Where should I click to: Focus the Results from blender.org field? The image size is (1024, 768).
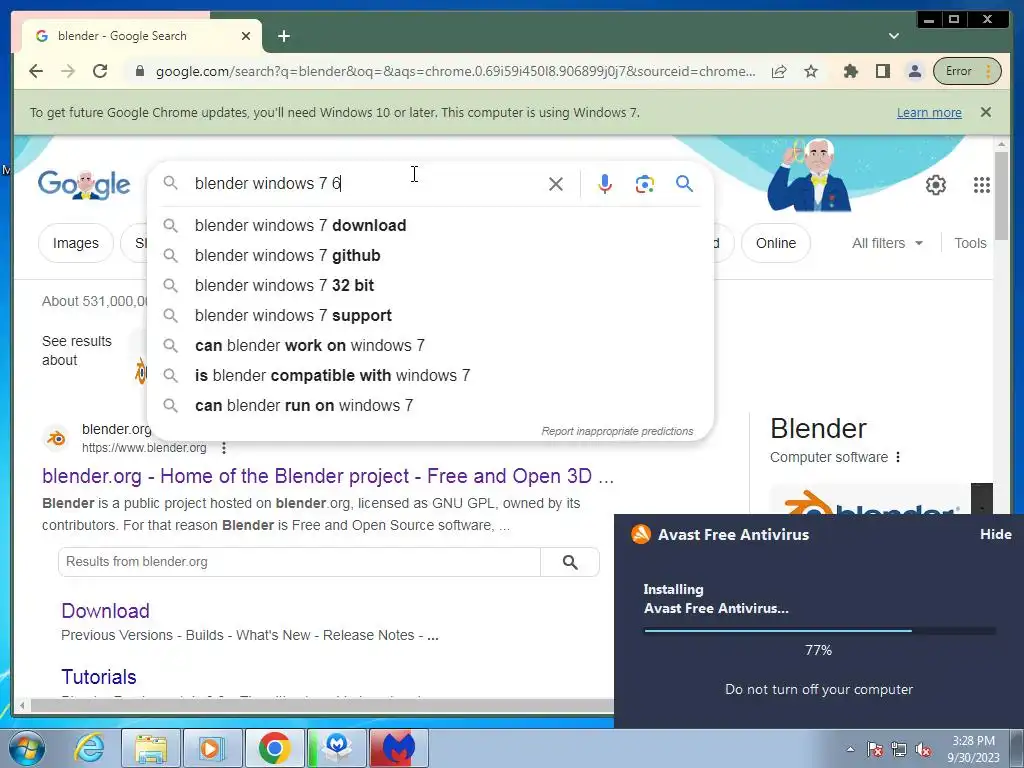[x=299, y=562]
